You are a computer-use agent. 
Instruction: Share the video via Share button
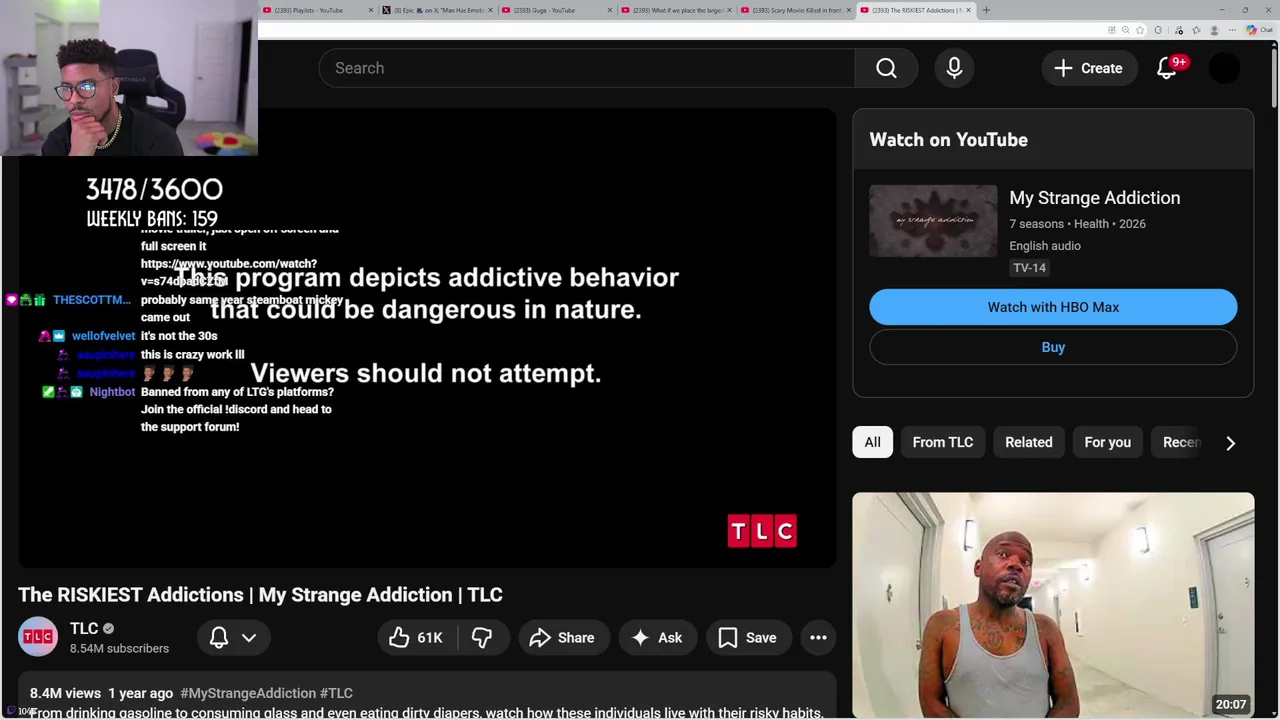562,637
